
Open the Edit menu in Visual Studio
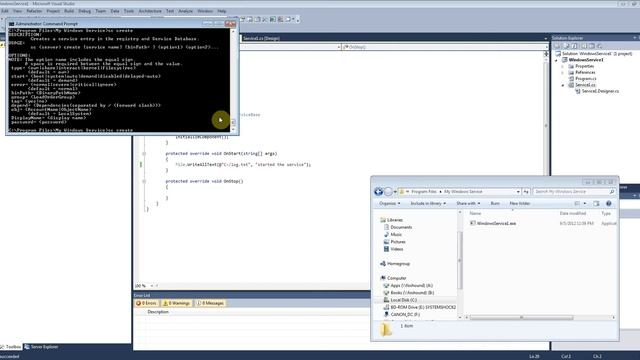[x=5, y=11]
